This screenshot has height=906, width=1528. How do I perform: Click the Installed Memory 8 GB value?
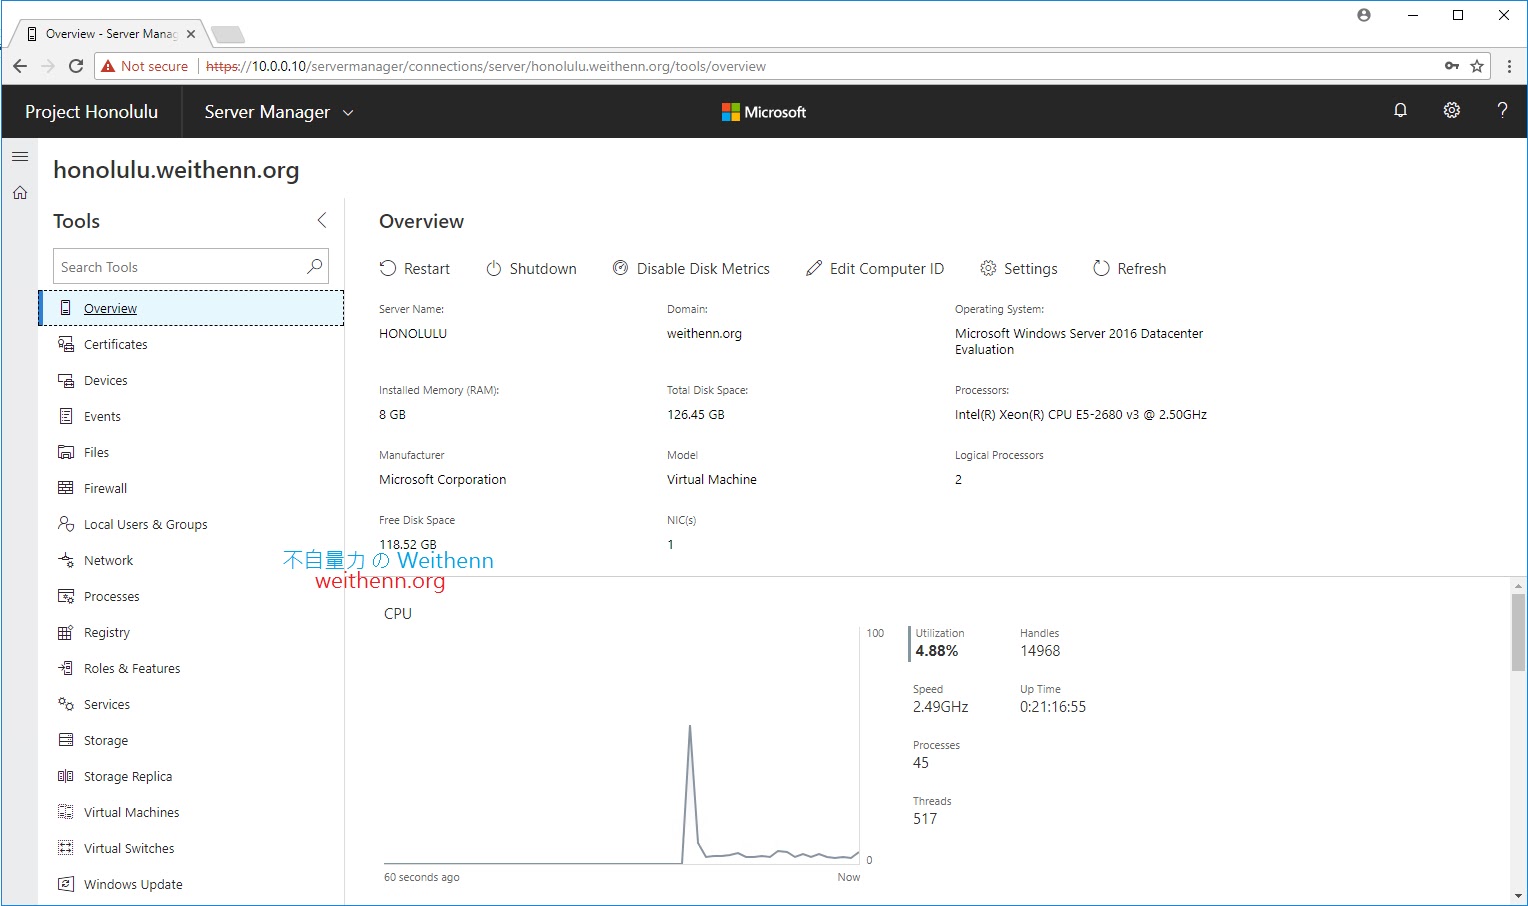pos(392,415)
